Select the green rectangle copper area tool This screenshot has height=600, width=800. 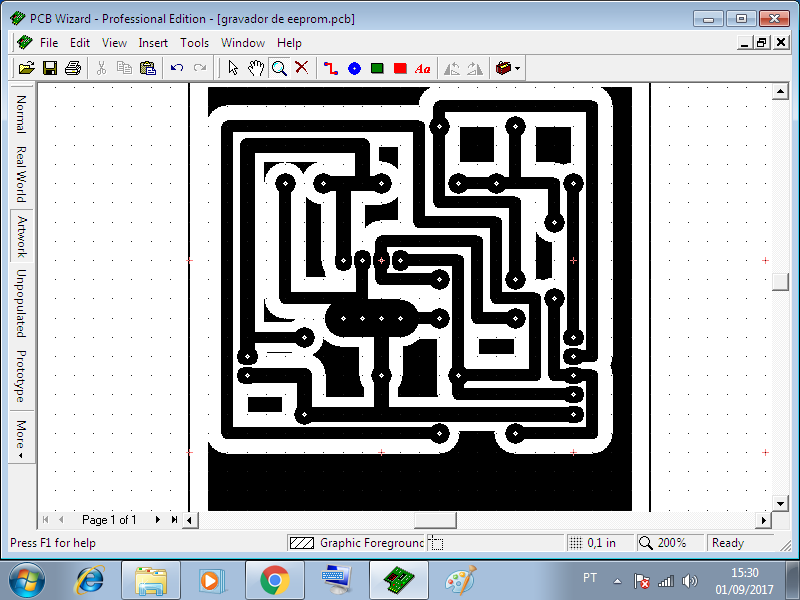[377, 68]
